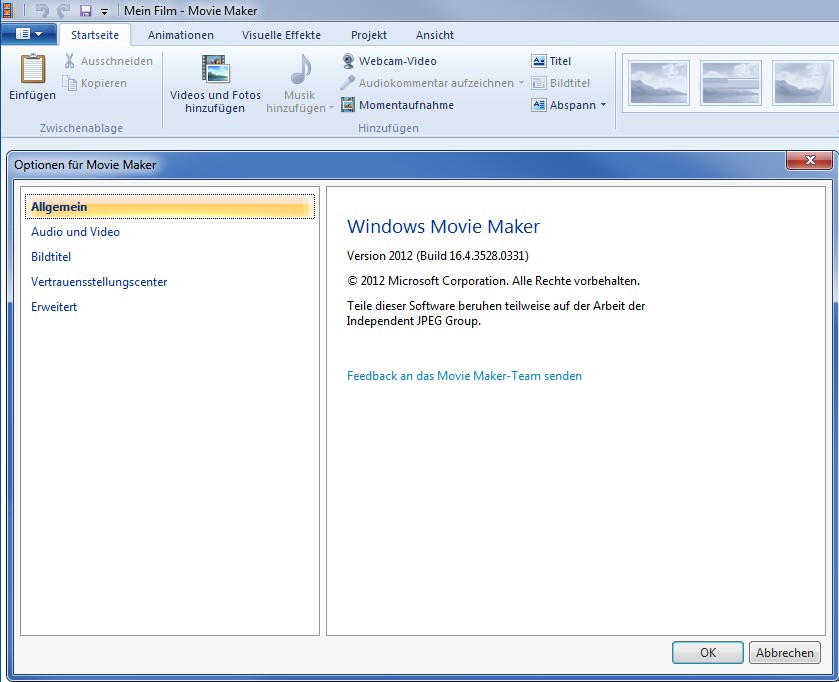839x682 pixels.
Task: Start Webcam-Video recording
Action: point(398,61)
